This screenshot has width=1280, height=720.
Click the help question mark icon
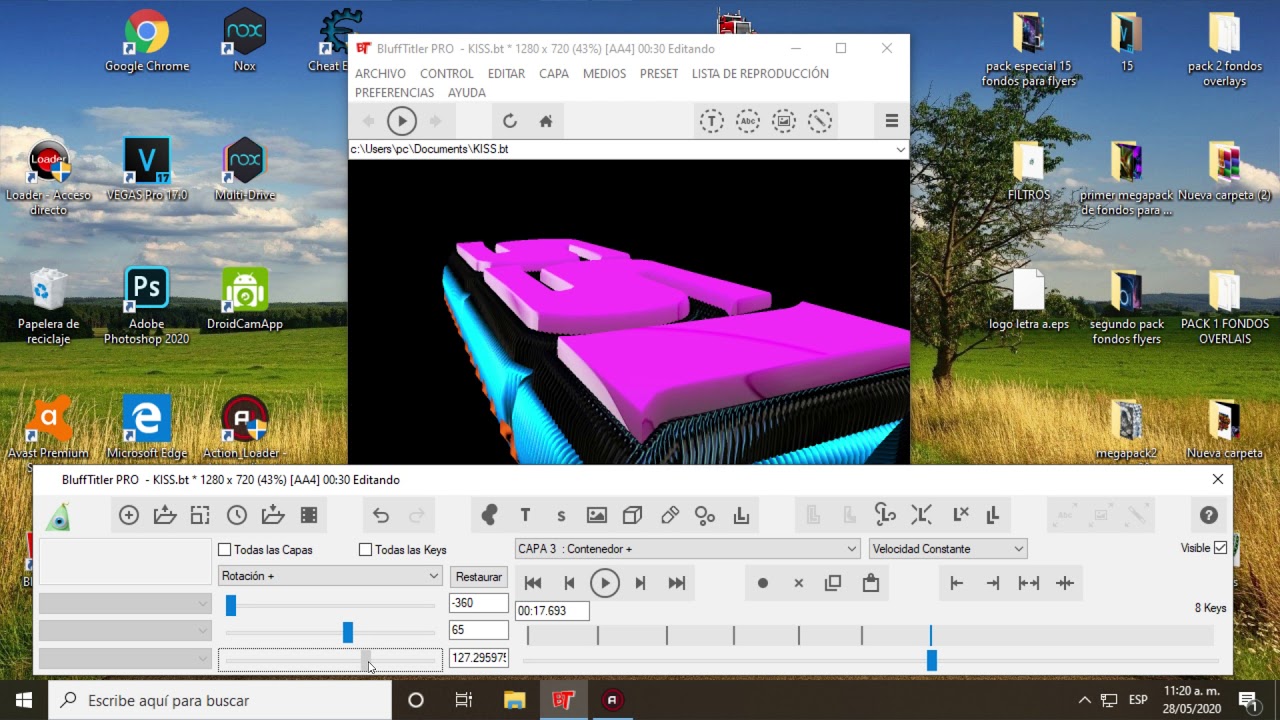pos(1209,515)
